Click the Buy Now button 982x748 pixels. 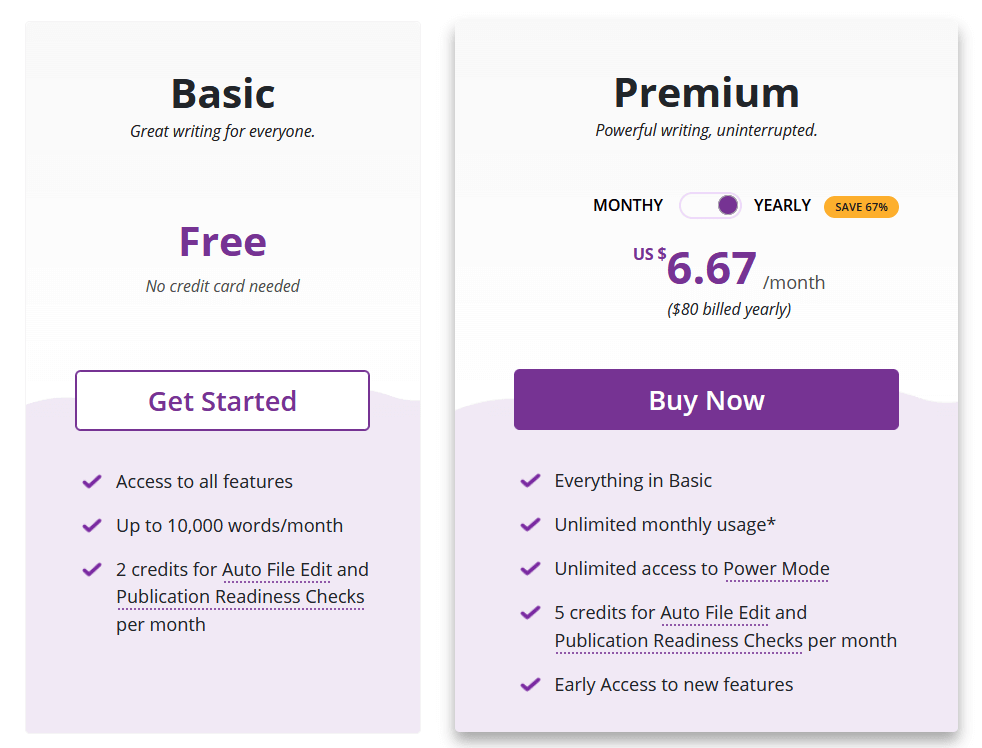[x=706, y=400]
